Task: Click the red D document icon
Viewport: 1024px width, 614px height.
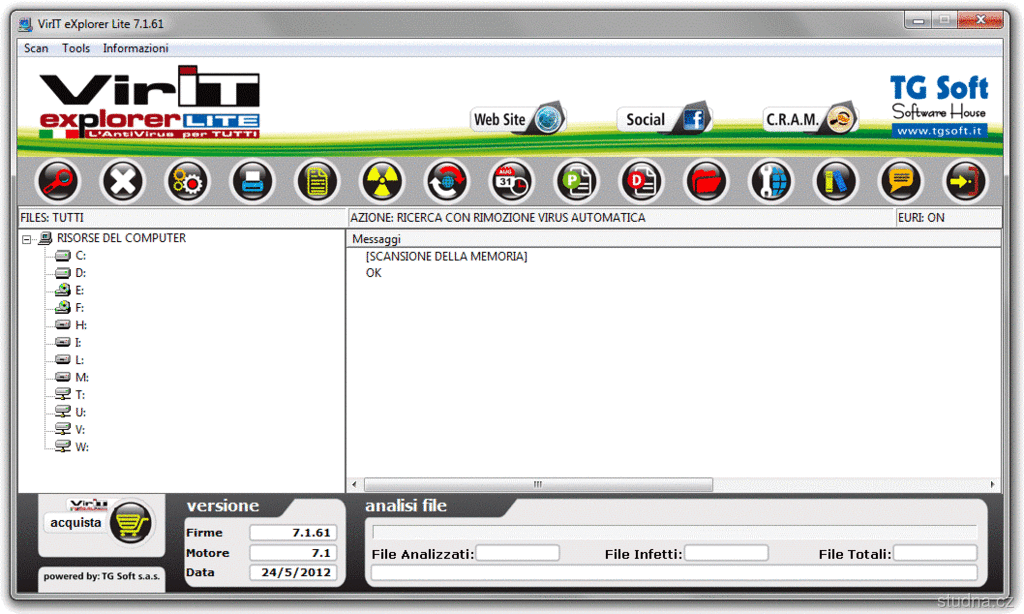Action: coord(641,182)
